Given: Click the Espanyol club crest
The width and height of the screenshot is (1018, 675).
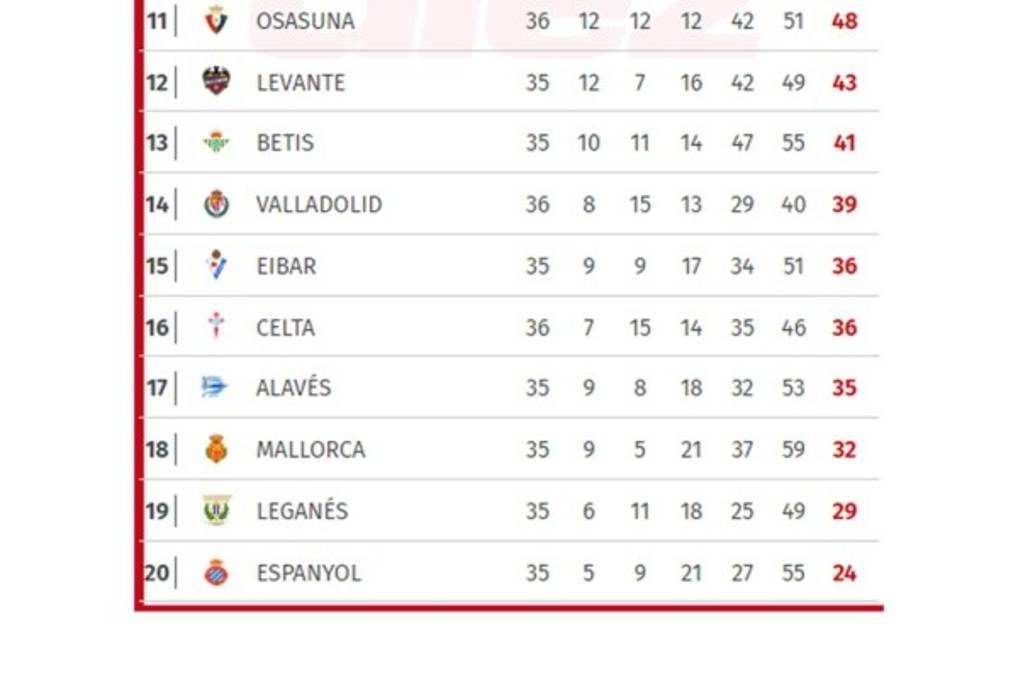Looking at the screenshot, I should pyautogui.click(x=216, y=572).
